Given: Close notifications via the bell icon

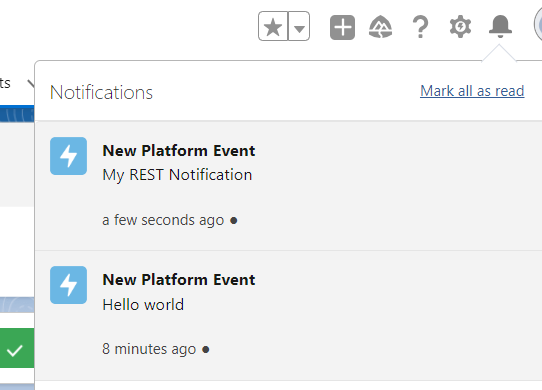Looking at the screenshot, I should click(500, 26).
